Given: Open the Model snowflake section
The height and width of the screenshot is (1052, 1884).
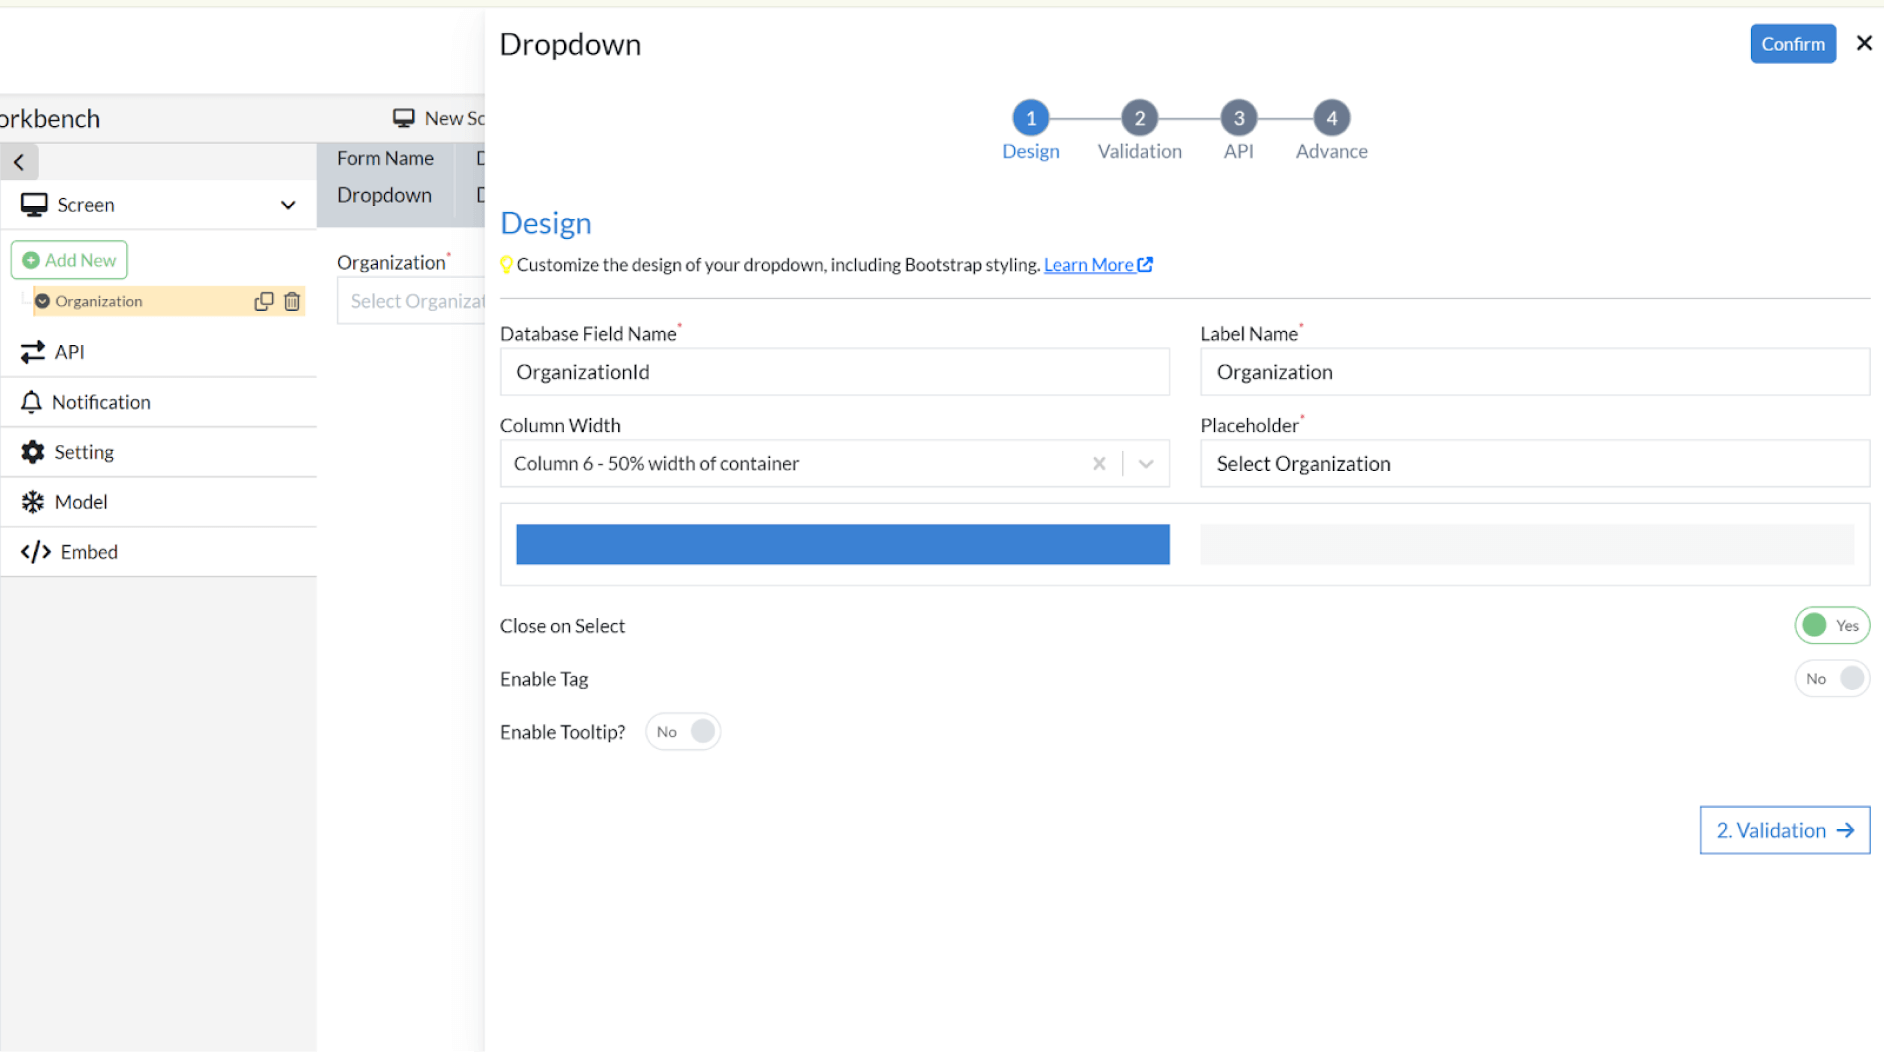Looking at the screenshot, I should [x=80, y=502].
